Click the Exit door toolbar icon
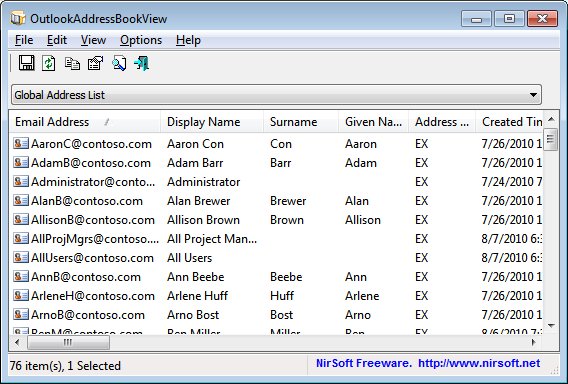The image size is (568, 384). click(x=142, y=63)
